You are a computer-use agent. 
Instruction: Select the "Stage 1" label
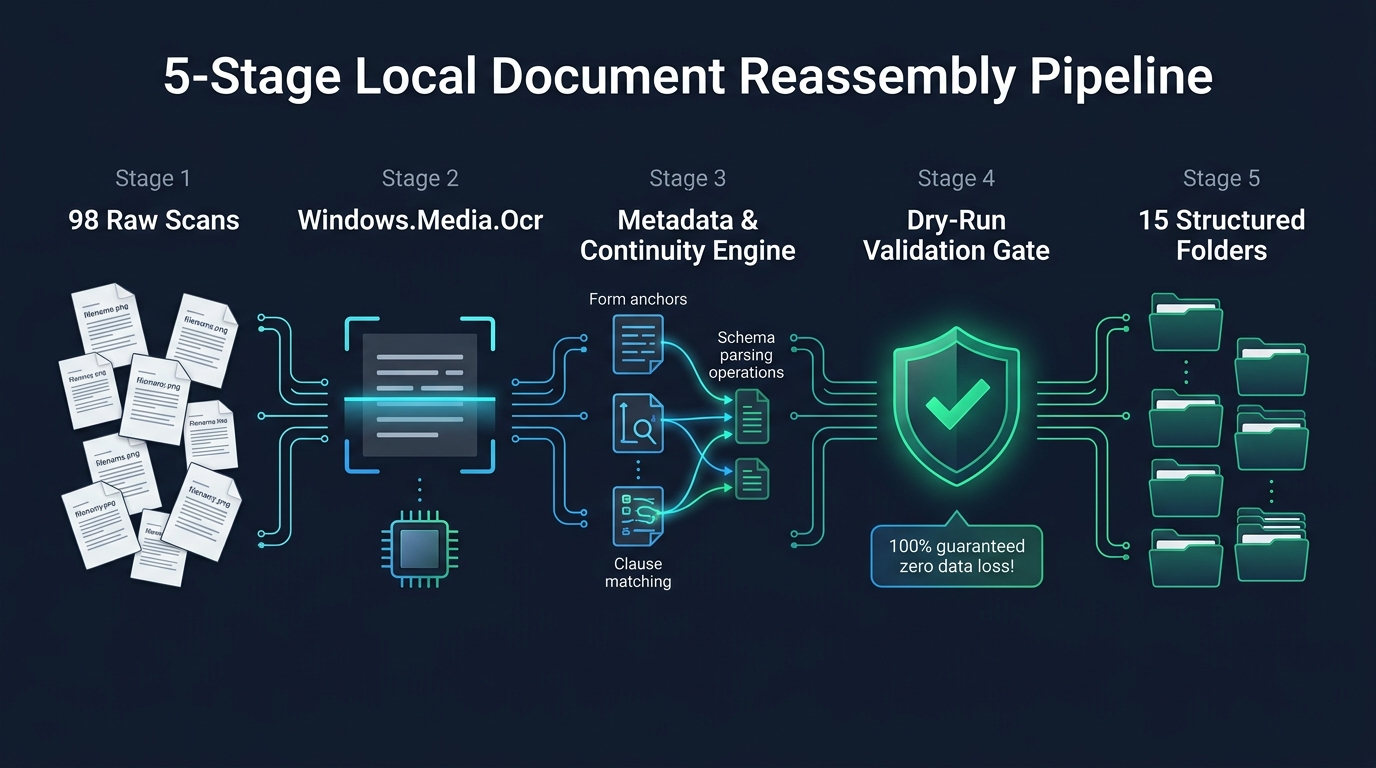coord(153,179)
